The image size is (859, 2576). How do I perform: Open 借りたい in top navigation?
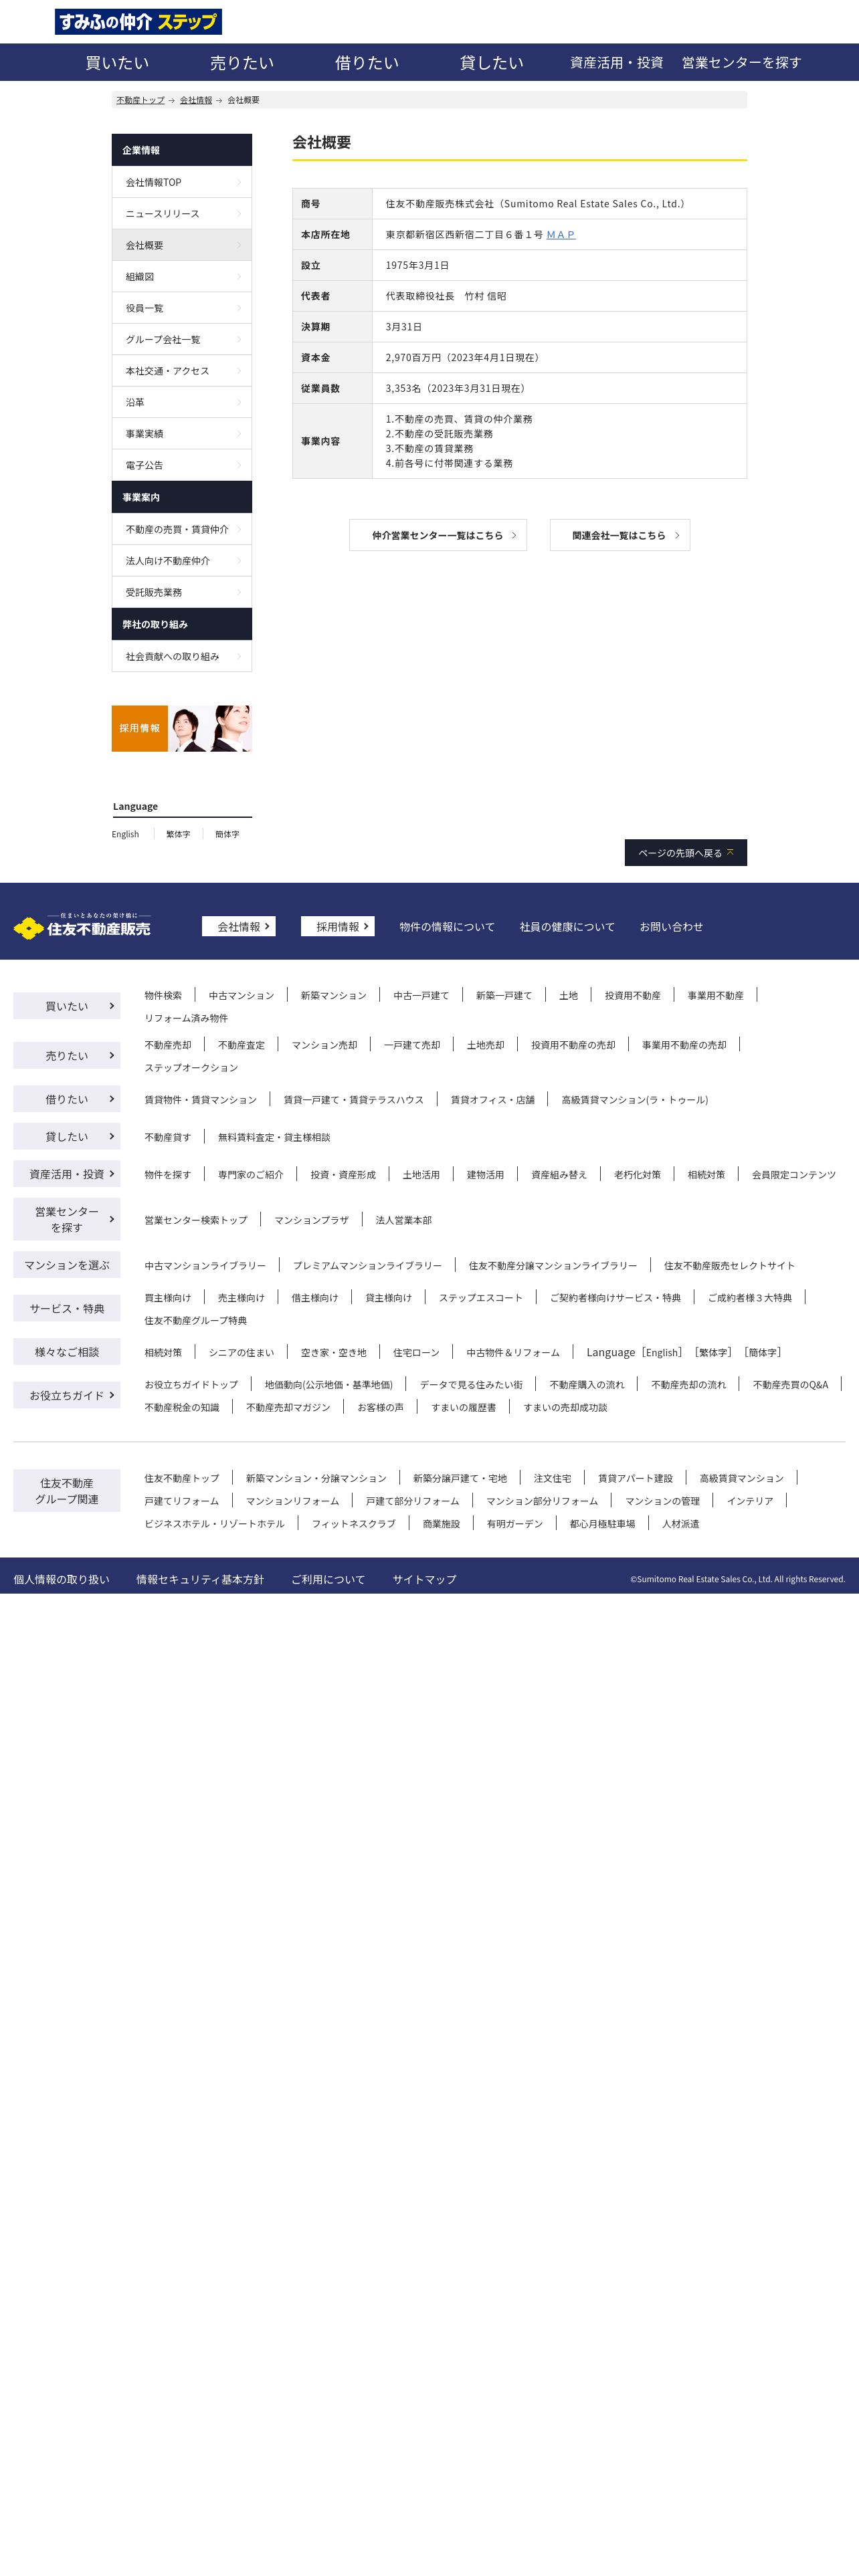(x=367, y=62)
